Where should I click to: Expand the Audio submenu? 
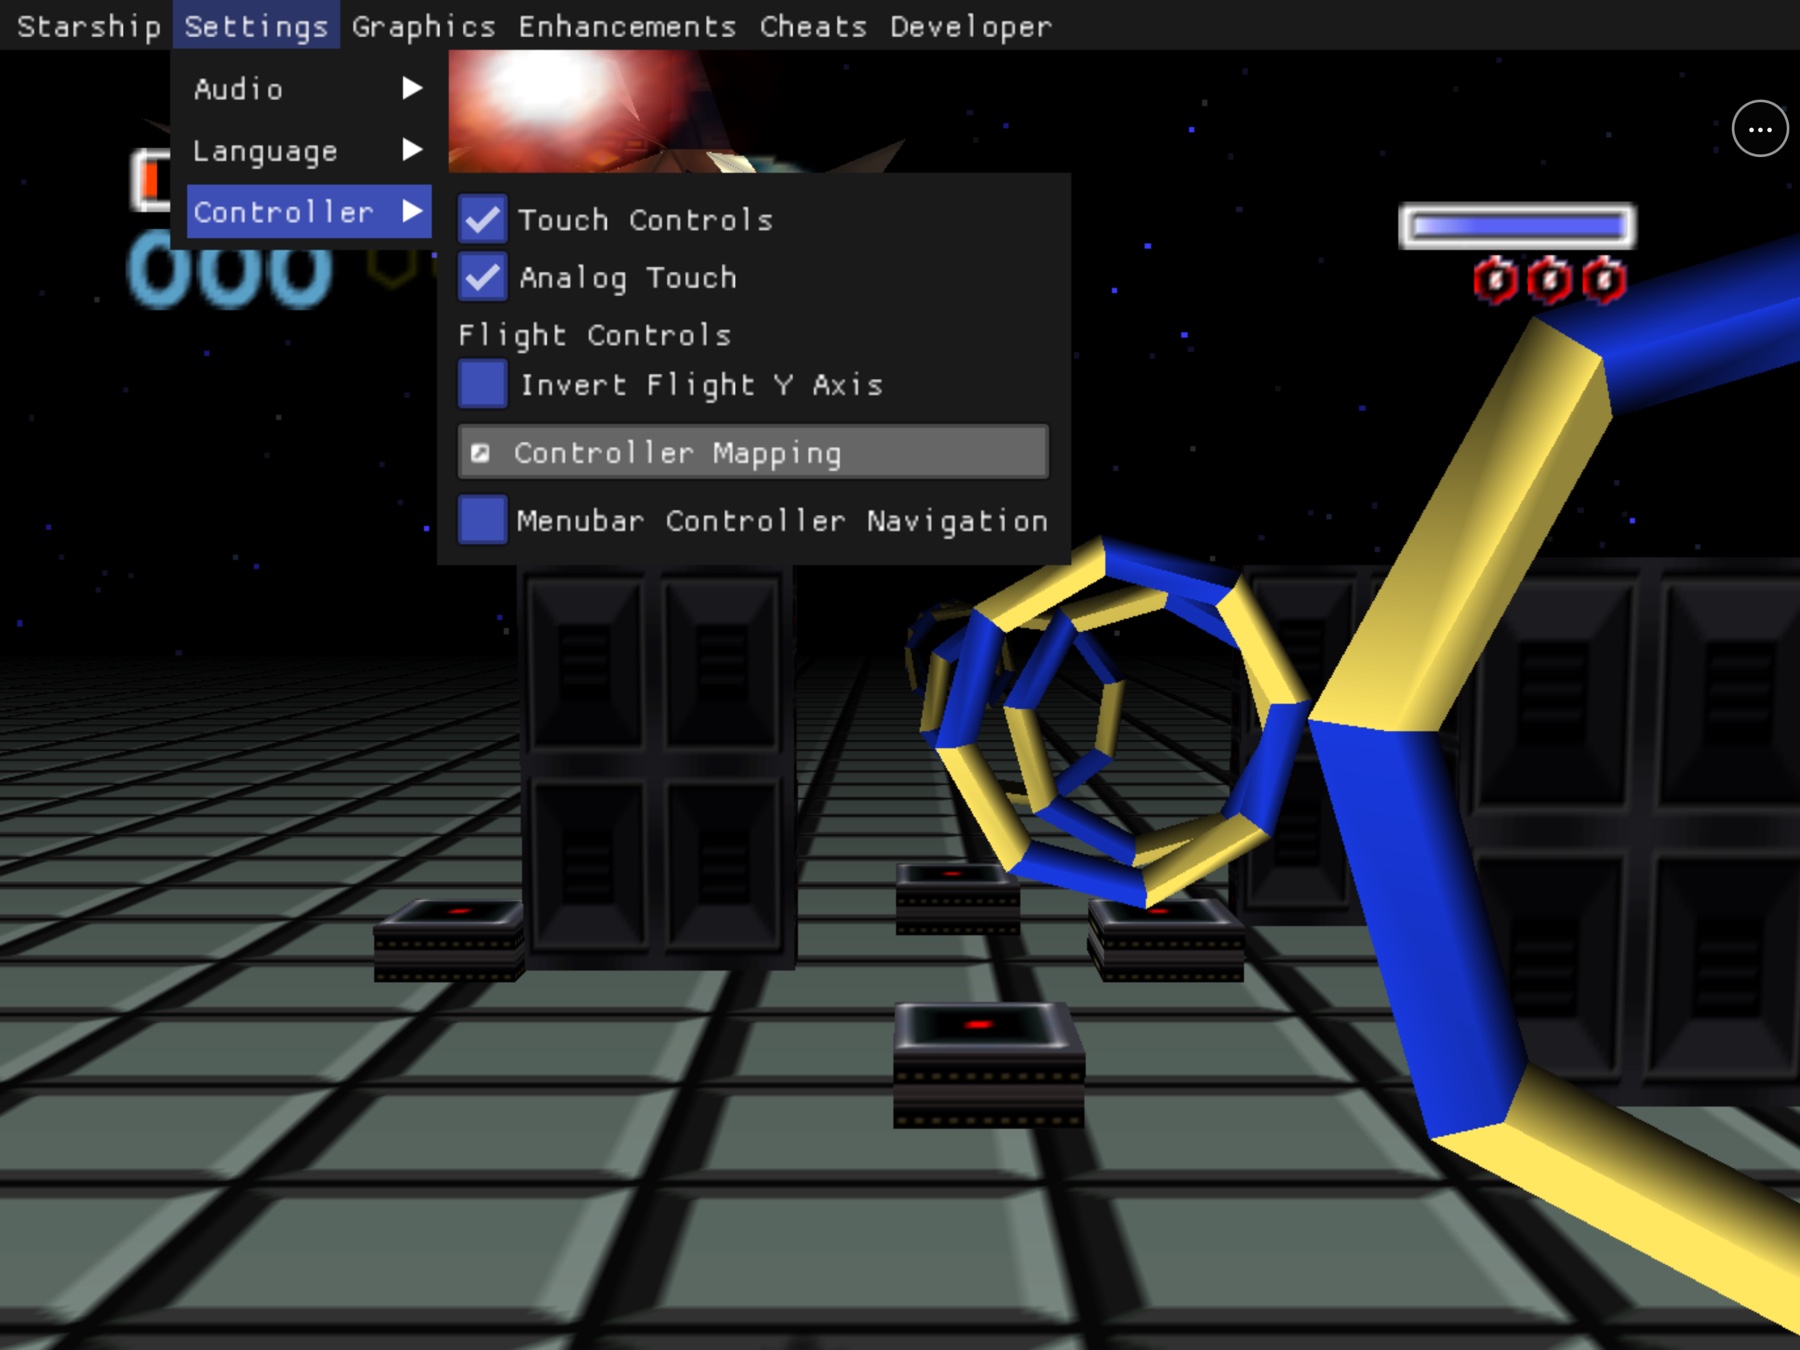(x=308, y=89)
